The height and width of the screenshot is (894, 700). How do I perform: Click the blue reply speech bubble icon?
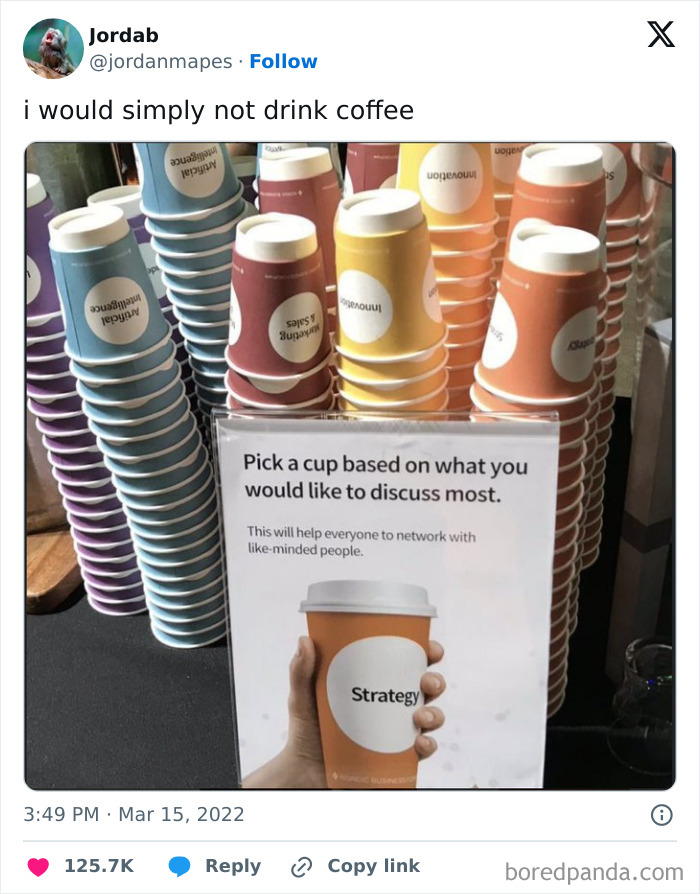(180, 867)
